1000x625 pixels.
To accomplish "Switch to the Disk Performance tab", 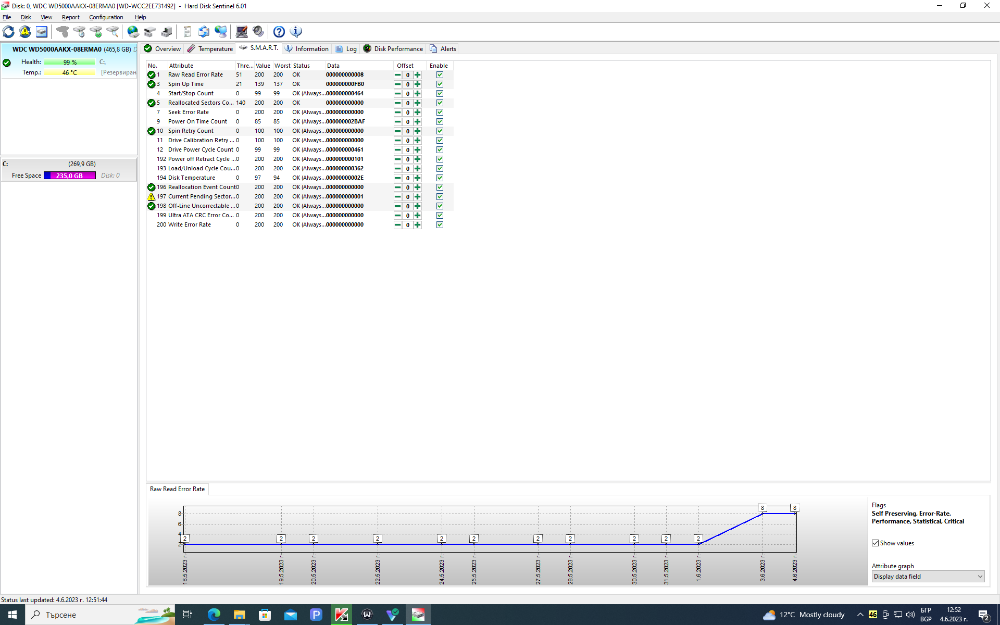I will coord(393,48).
